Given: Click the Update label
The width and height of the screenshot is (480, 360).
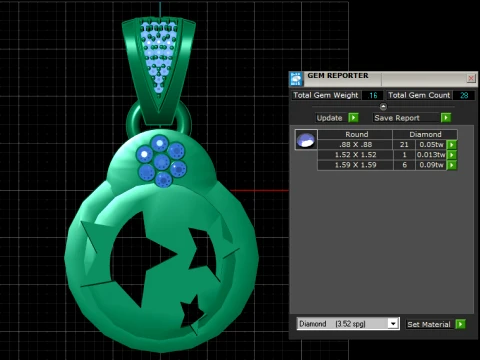Looking at the screenshot, I should 329,118.
